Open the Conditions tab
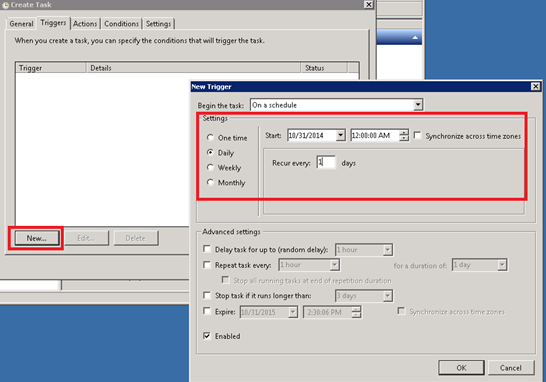 (x=121, y=24)
